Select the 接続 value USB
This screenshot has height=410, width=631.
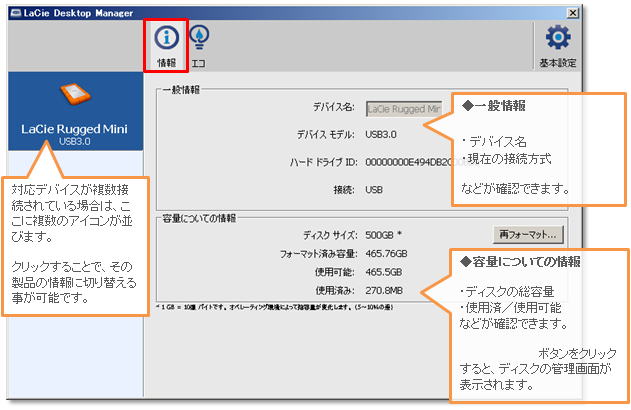[x=374, y=190]
